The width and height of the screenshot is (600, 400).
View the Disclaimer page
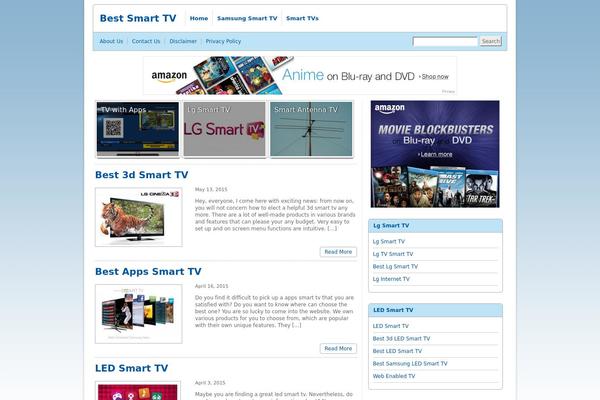183,41
